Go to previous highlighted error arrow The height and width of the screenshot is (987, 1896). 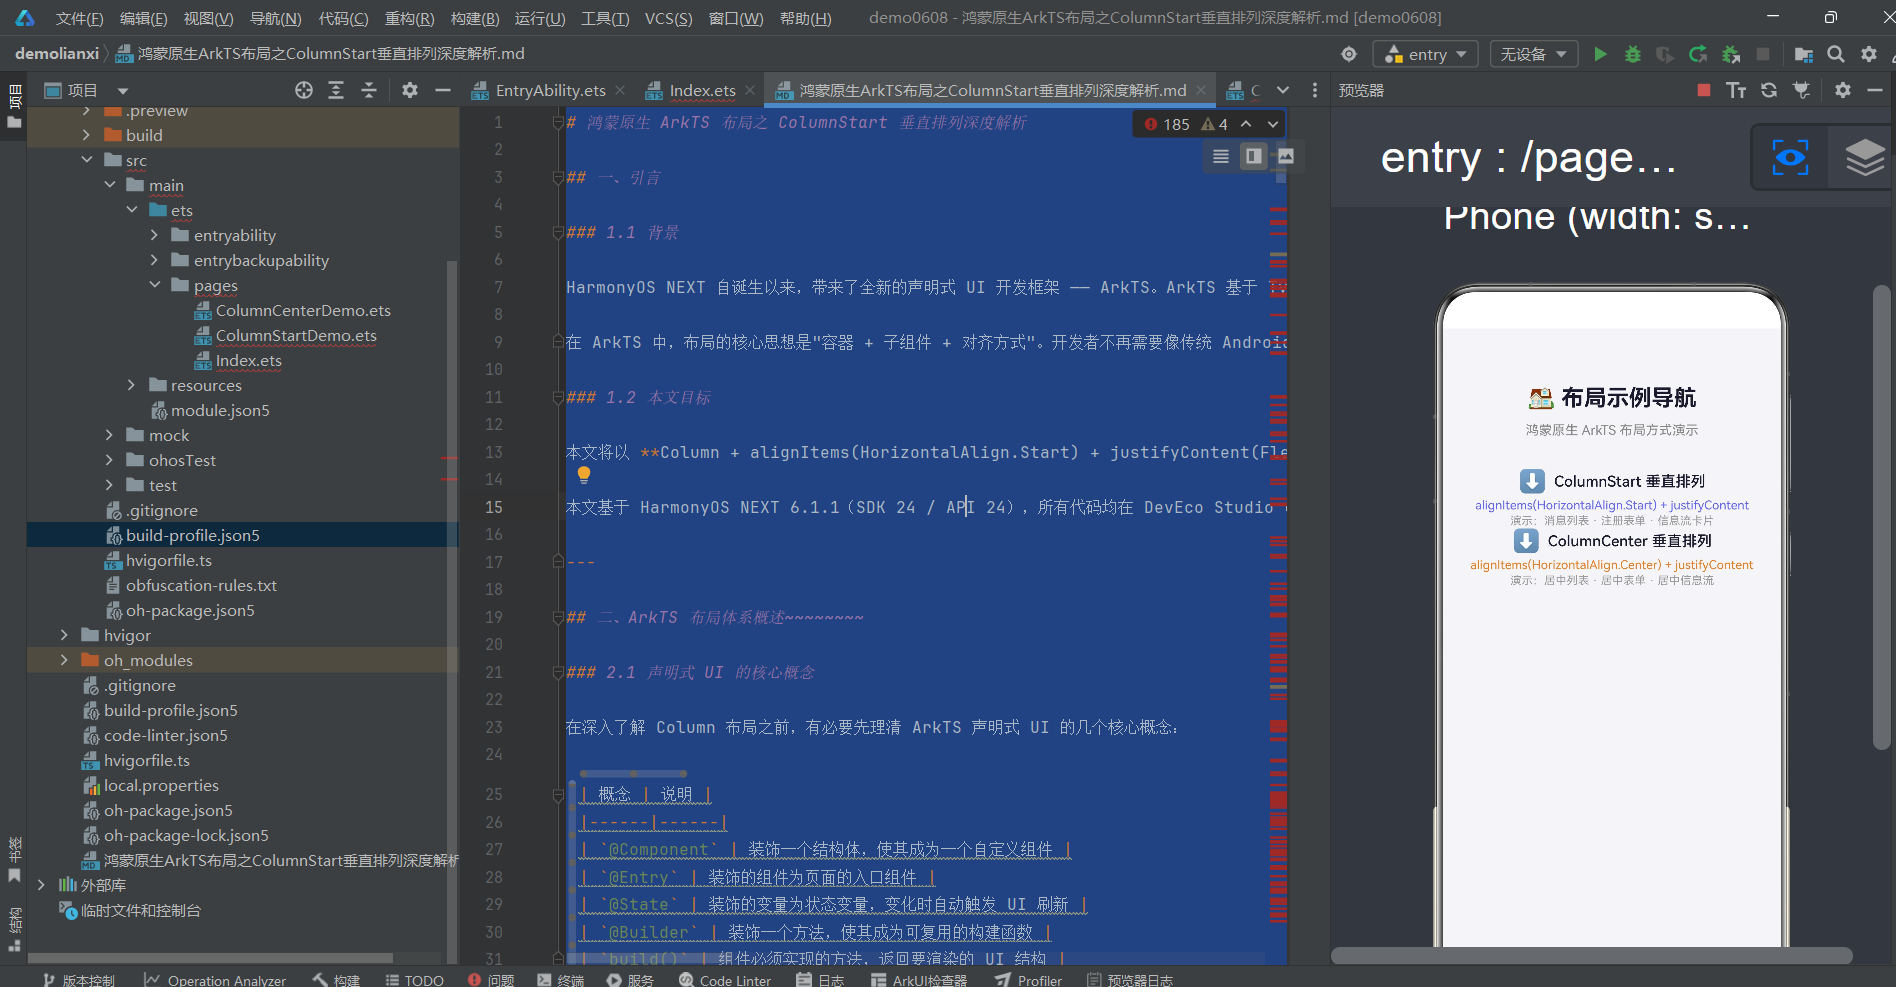click(1246, 124)
